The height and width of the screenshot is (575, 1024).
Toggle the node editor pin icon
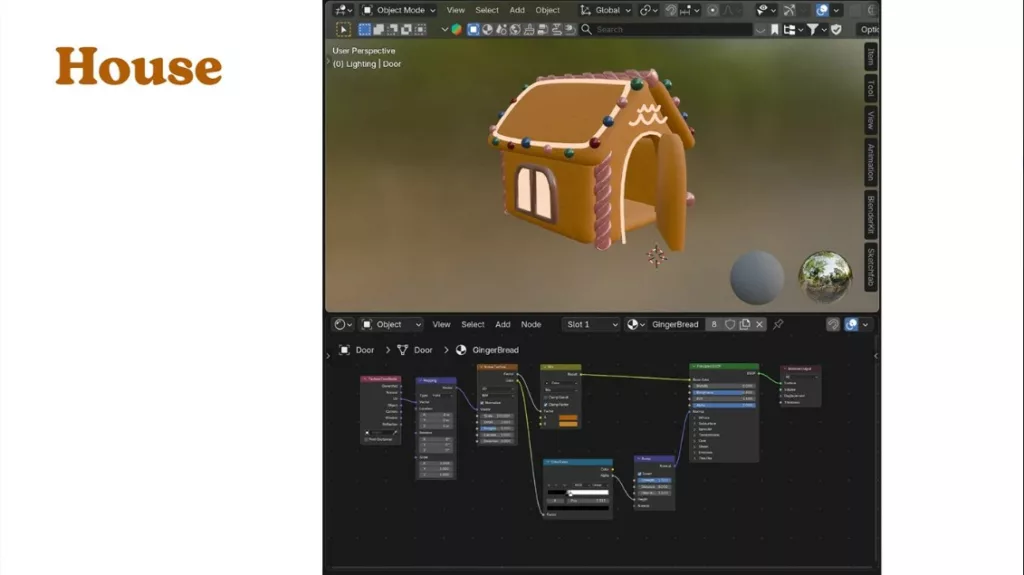[778, 324]
